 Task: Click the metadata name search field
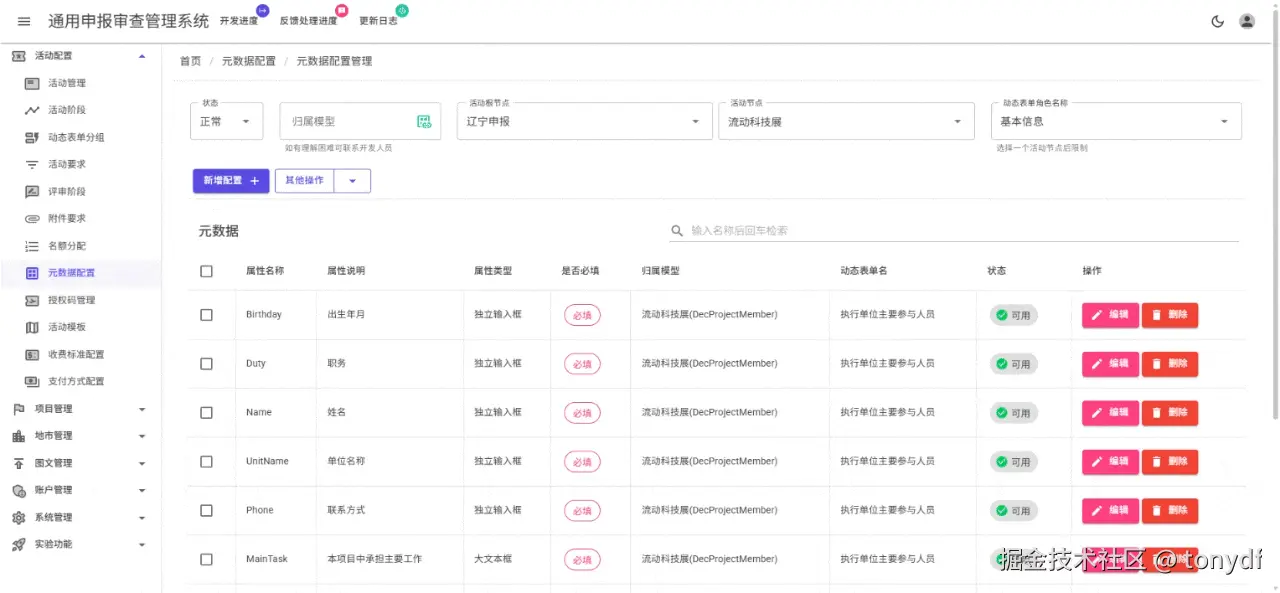pyautogui.click(x=954, y=231)
